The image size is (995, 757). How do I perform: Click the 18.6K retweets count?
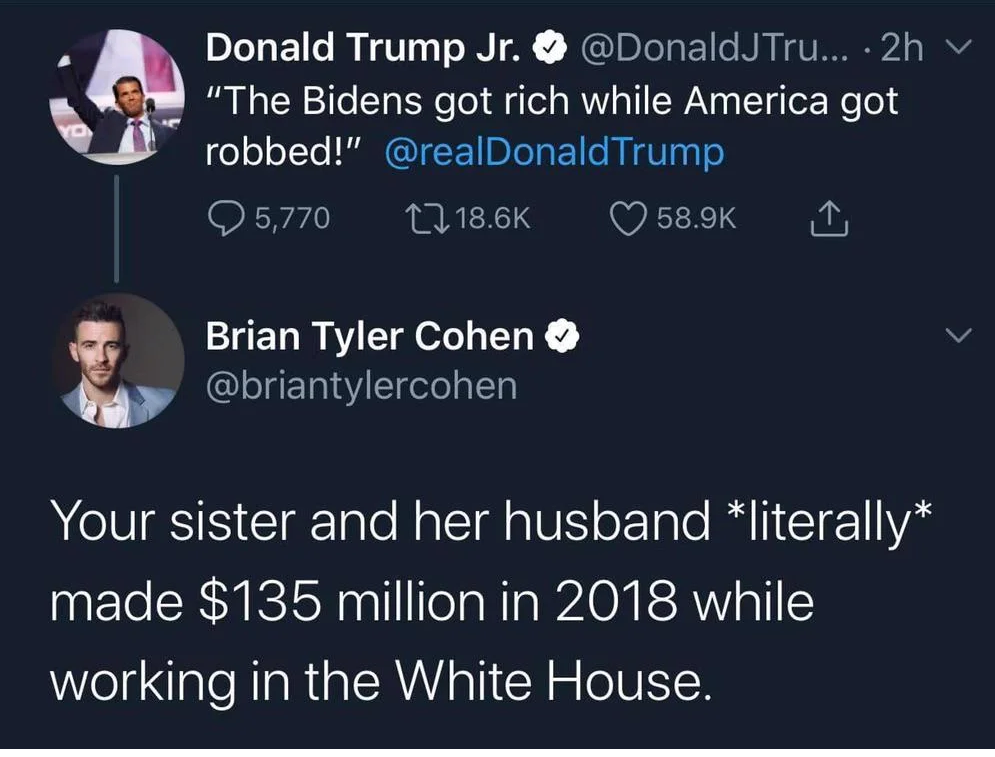pyautogui.click(x=490, y=219)
